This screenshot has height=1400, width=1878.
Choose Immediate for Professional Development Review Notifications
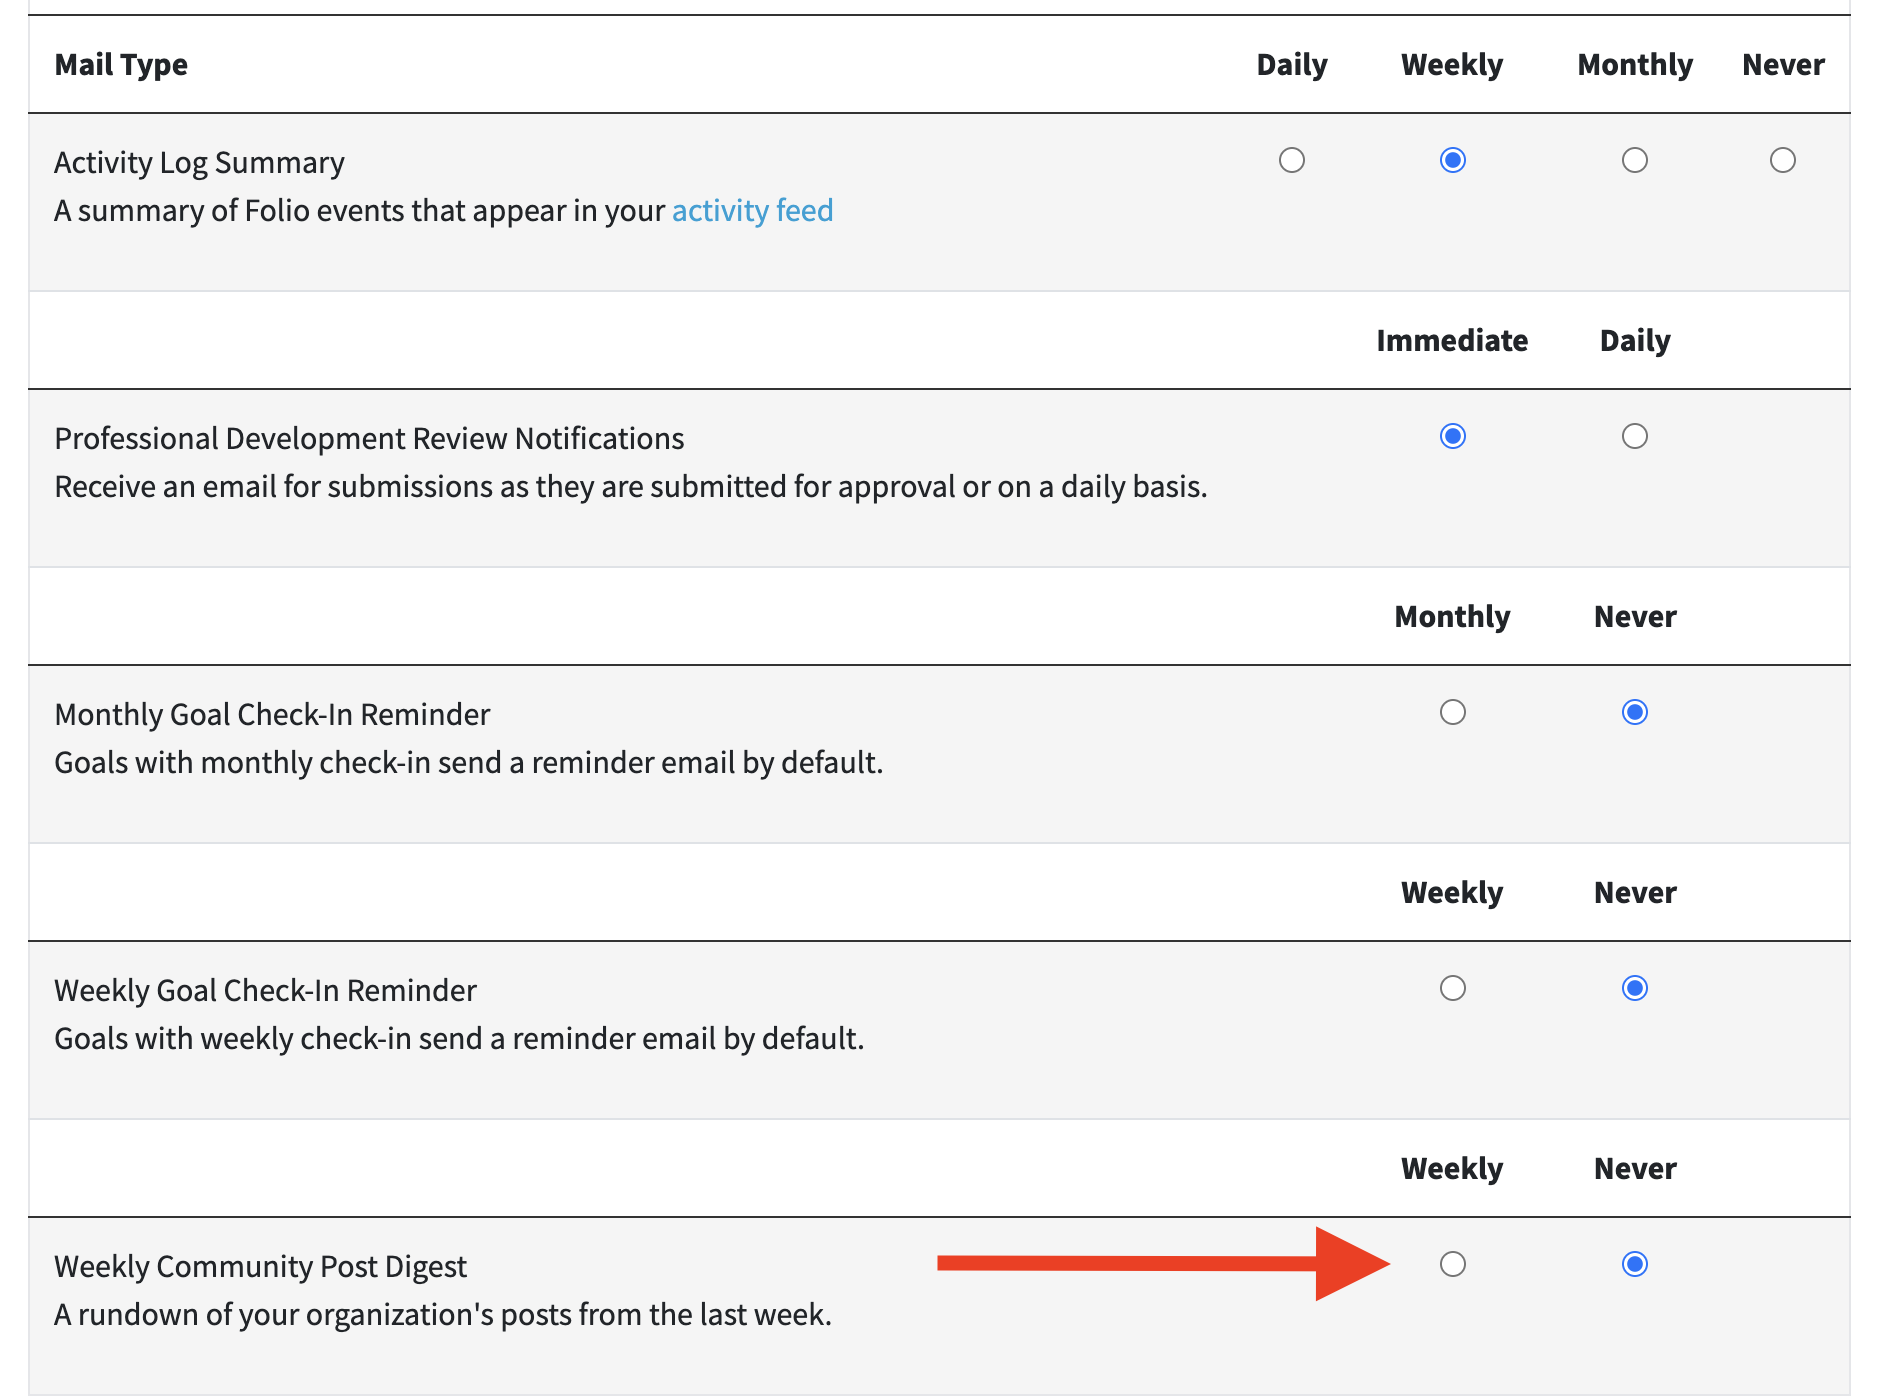1452,436
